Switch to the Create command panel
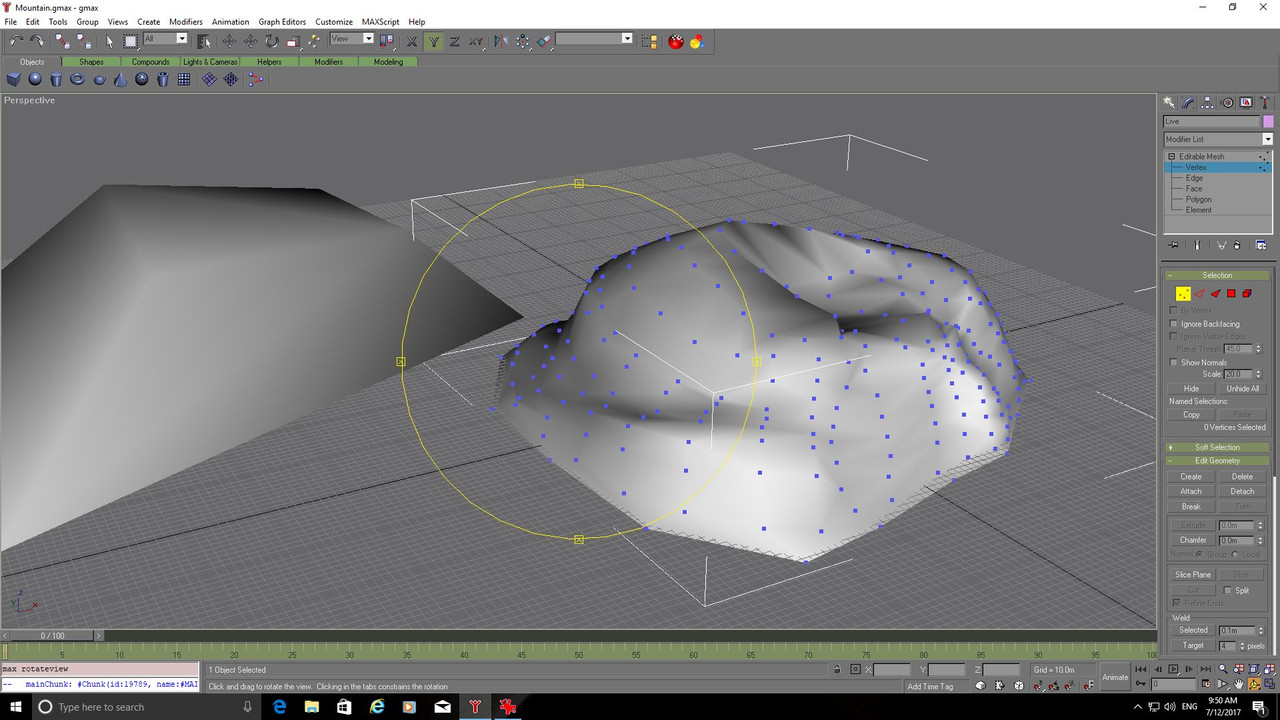1280x720 pixels. coord(1169,102)
